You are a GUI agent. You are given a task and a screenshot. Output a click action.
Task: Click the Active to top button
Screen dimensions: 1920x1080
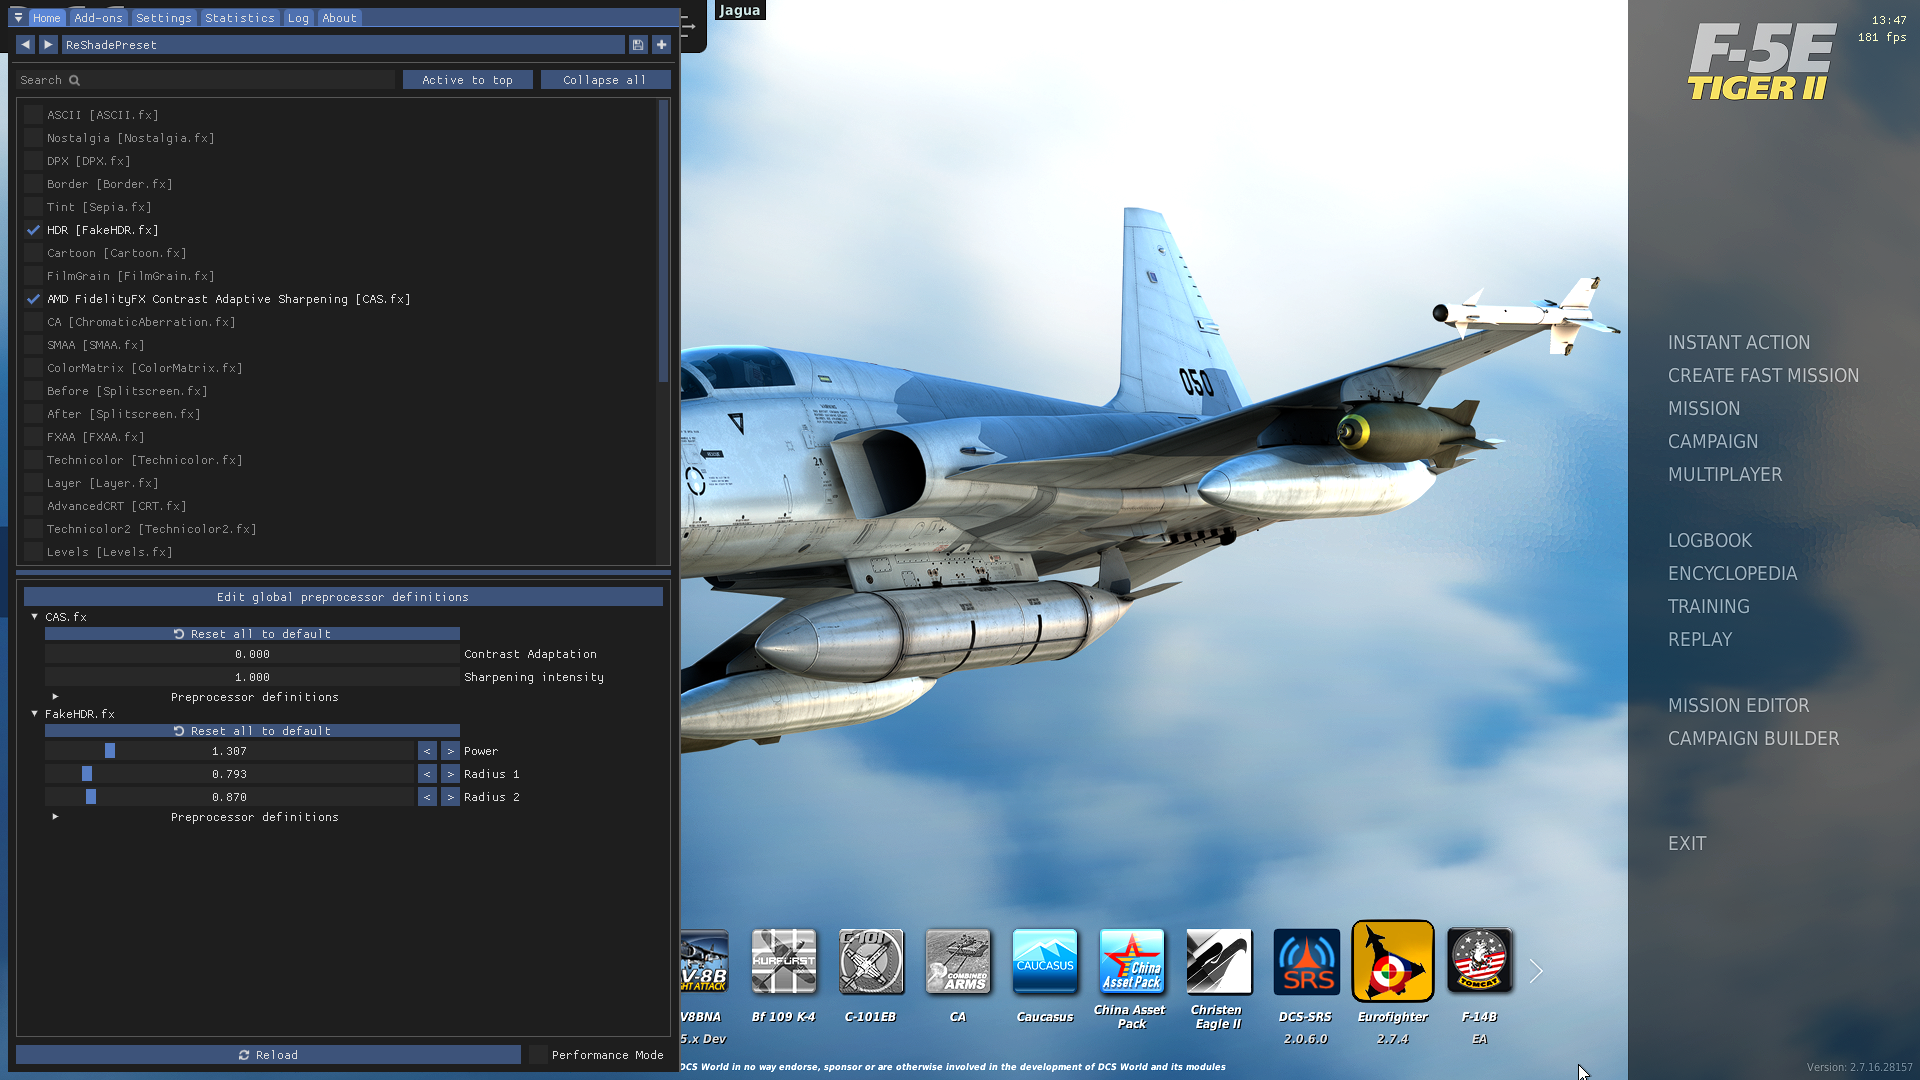click(467, 80)
